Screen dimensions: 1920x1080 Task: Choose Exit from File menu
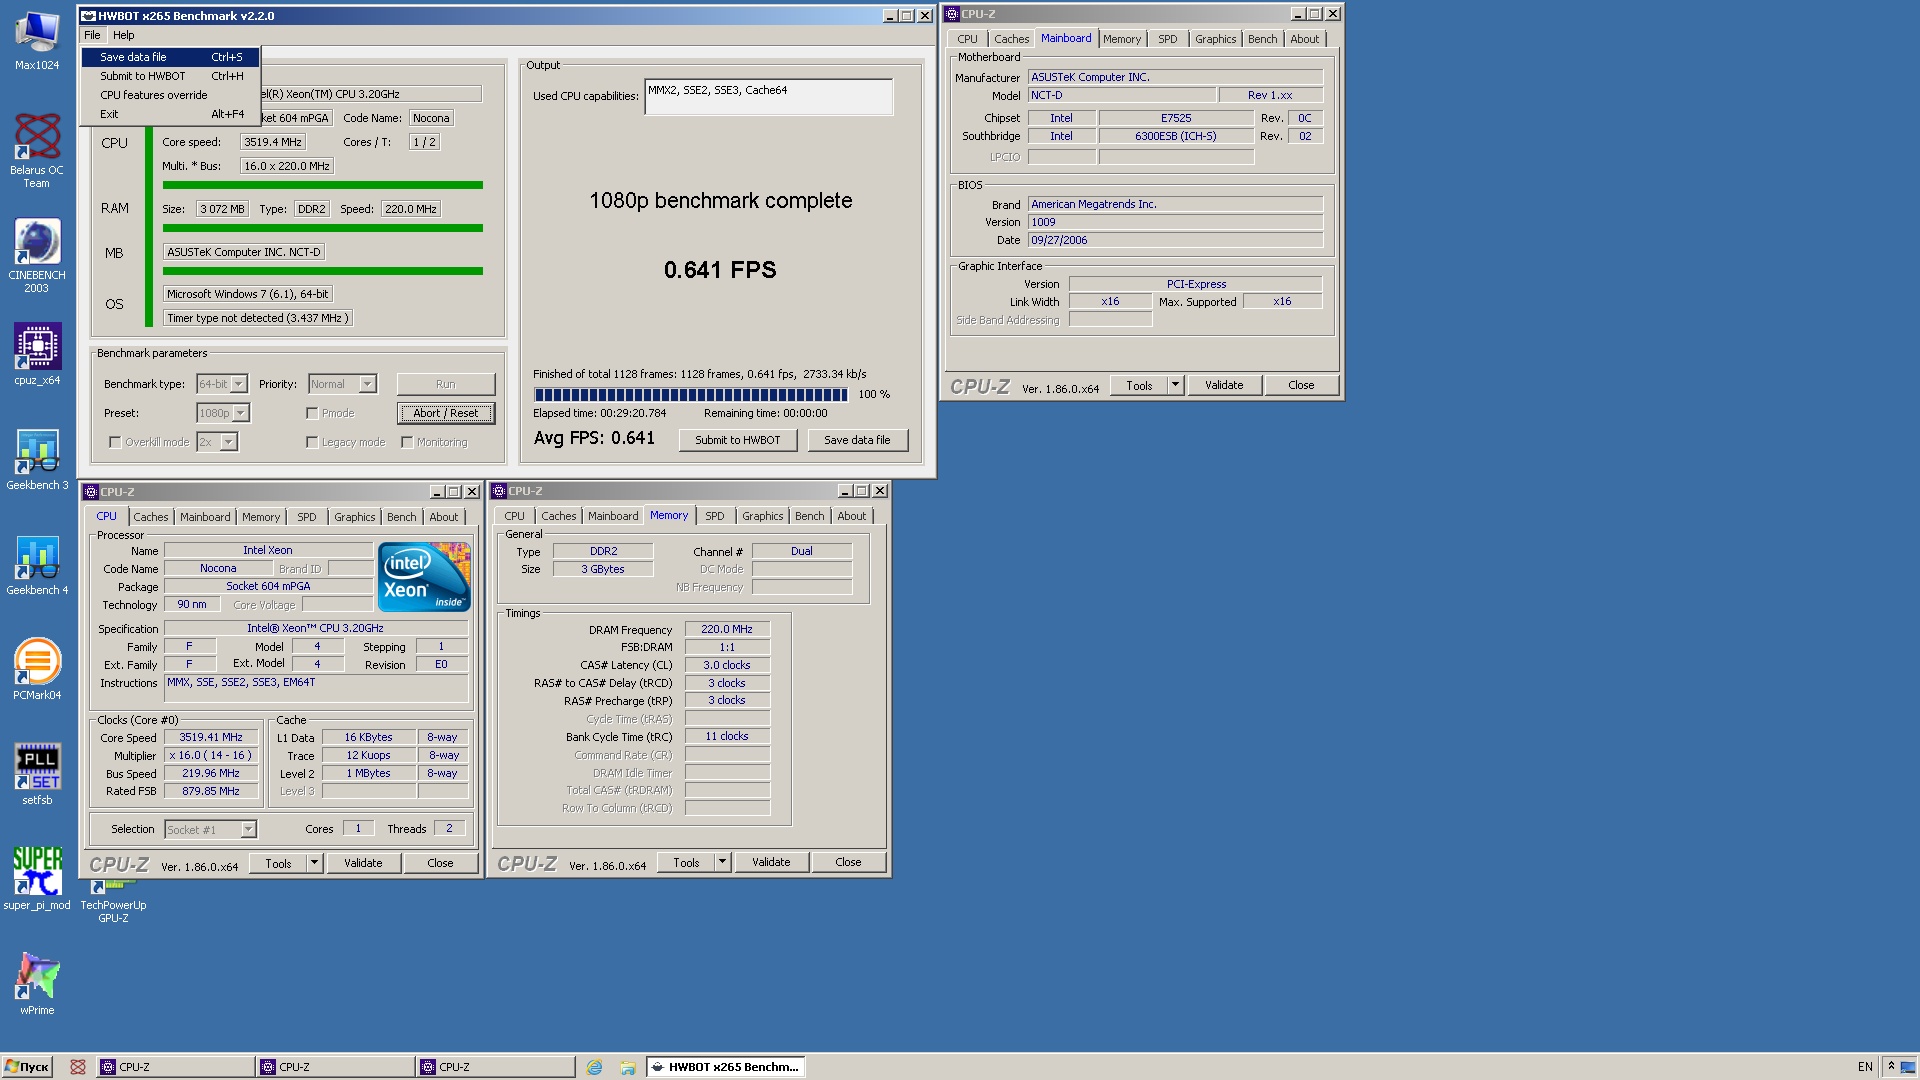click(x=171, y=114)
